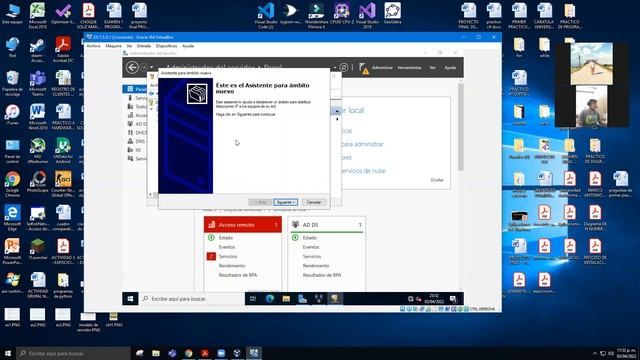Select IIS in Server Manager sidebar
The width and height of the screenshot is (640, 360).
(x=135, y=150)
